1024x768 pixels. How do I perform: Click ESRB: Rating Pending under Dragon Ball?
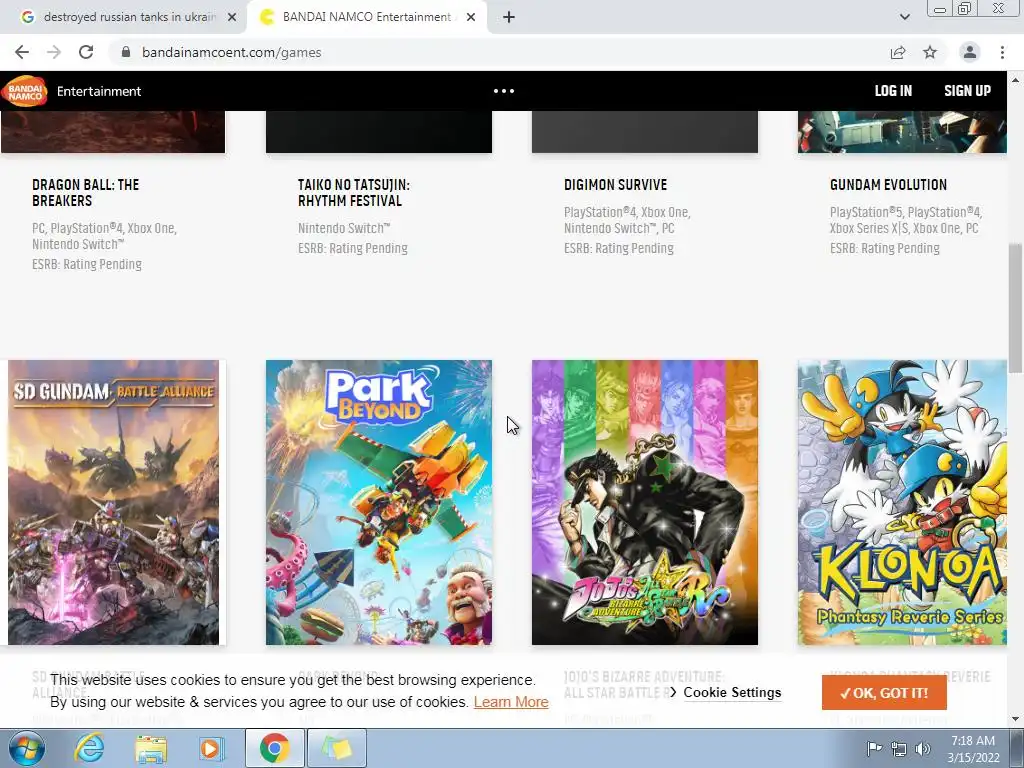tap(87, 264)
